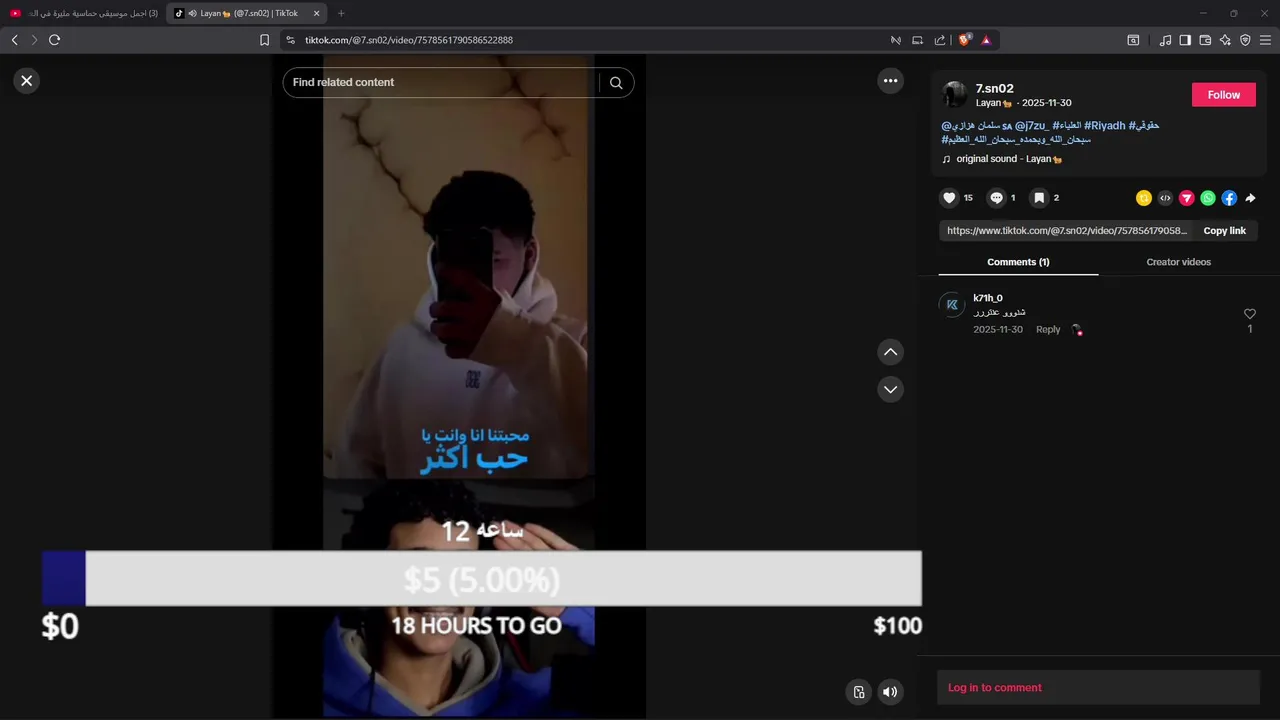Screen dimensions: 1280x720
Task: Share the video to WhatsApp
Action: point(1208,198)
